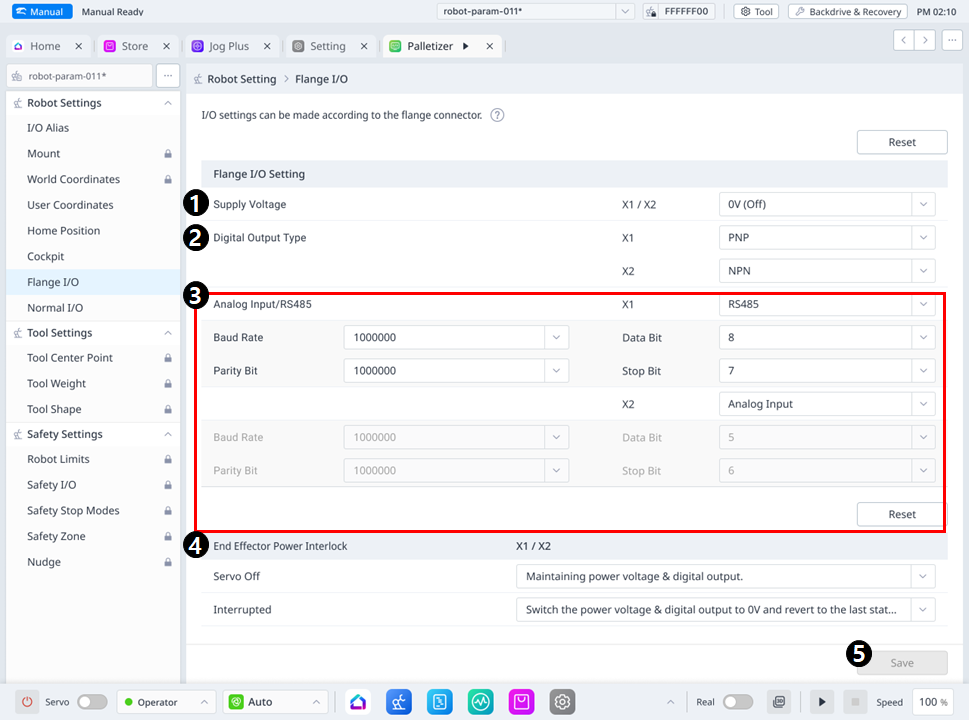The image size is (969, 720).
Task: Toggle the Servo switch
Action: coord(92,702)
